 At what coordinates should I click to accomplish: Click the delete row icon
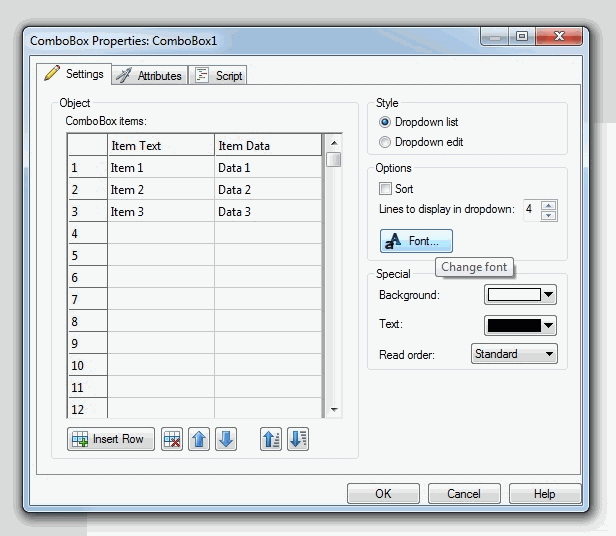[172, 440]
